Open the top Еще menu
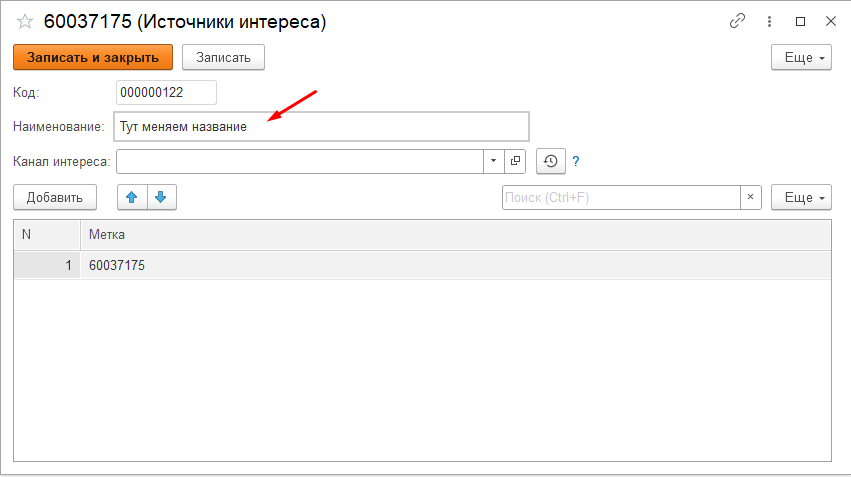 (801, 57)
